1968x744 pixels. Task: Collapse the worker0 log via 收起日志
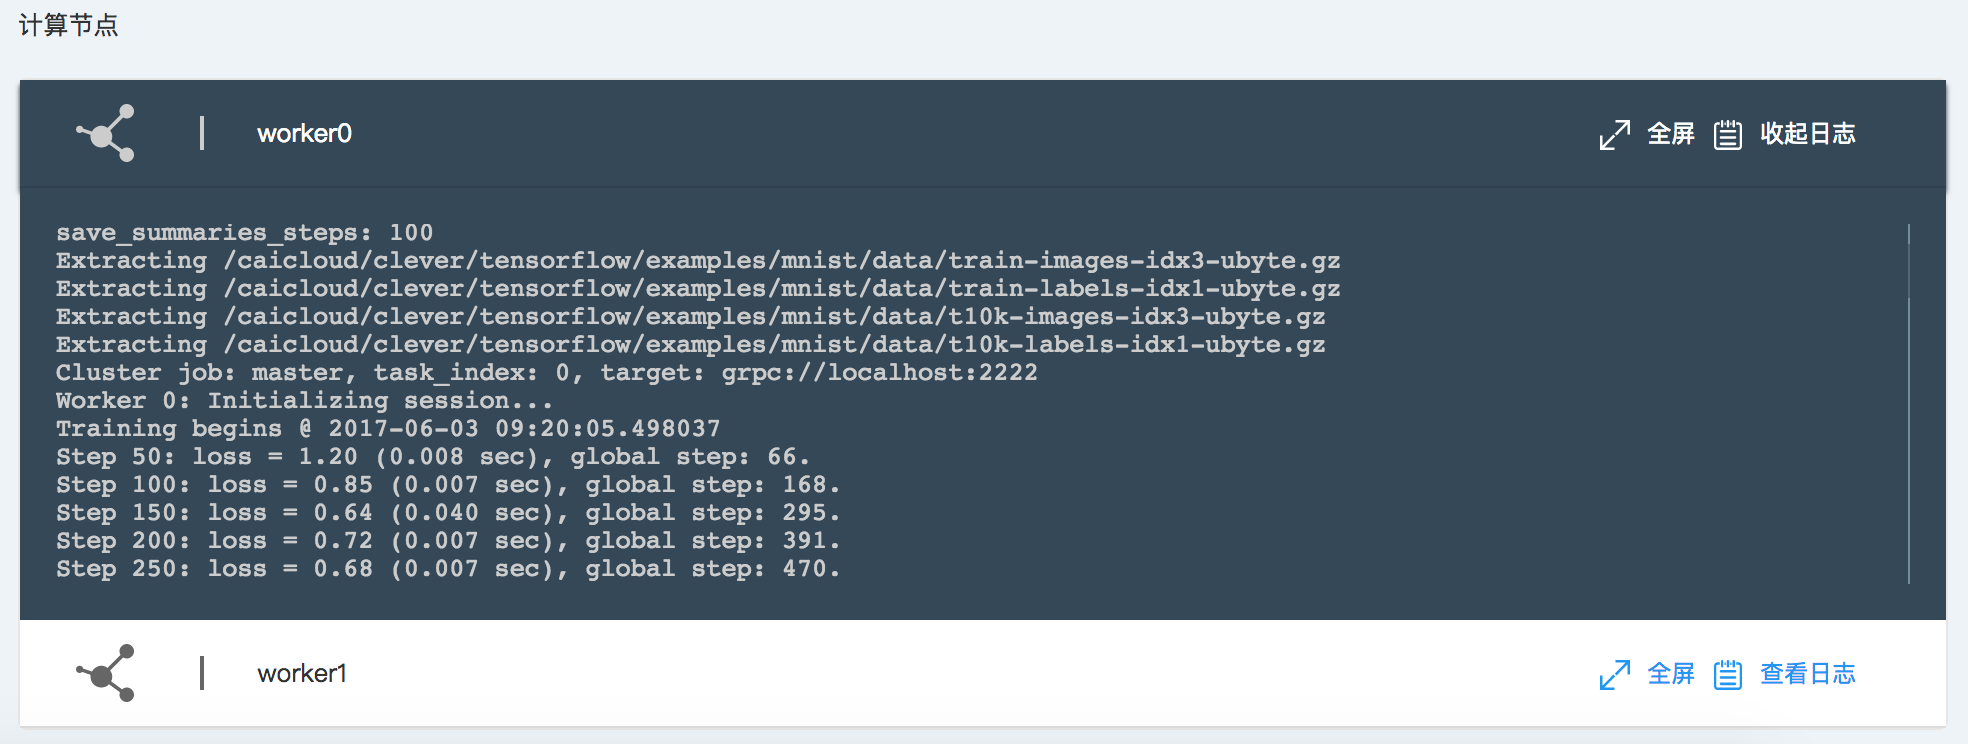pos(1807,134)
